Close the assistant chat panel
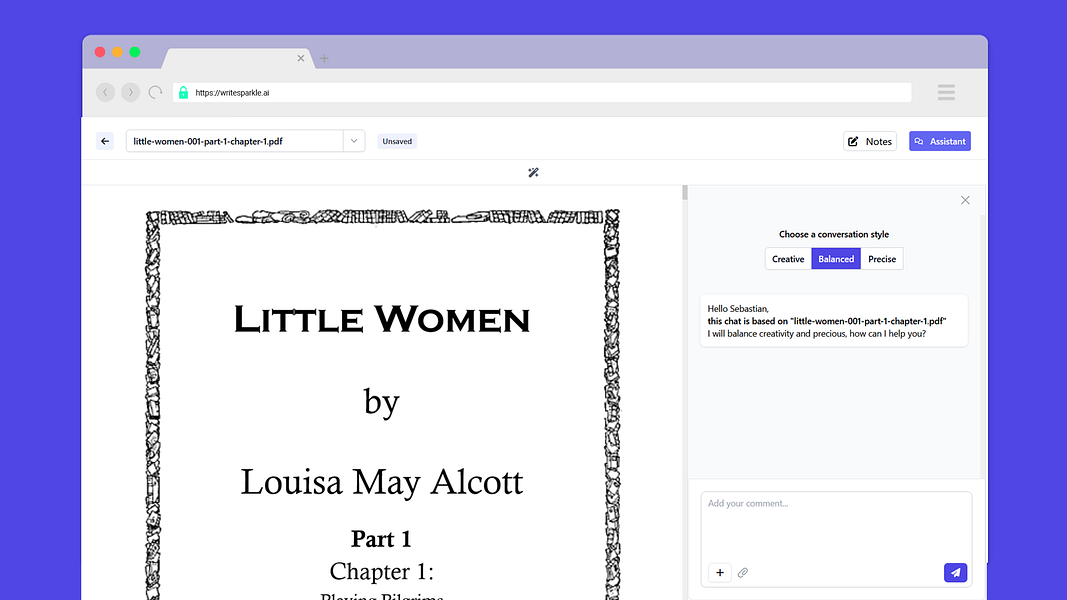The image size is (1067, 600). (965, 200)
